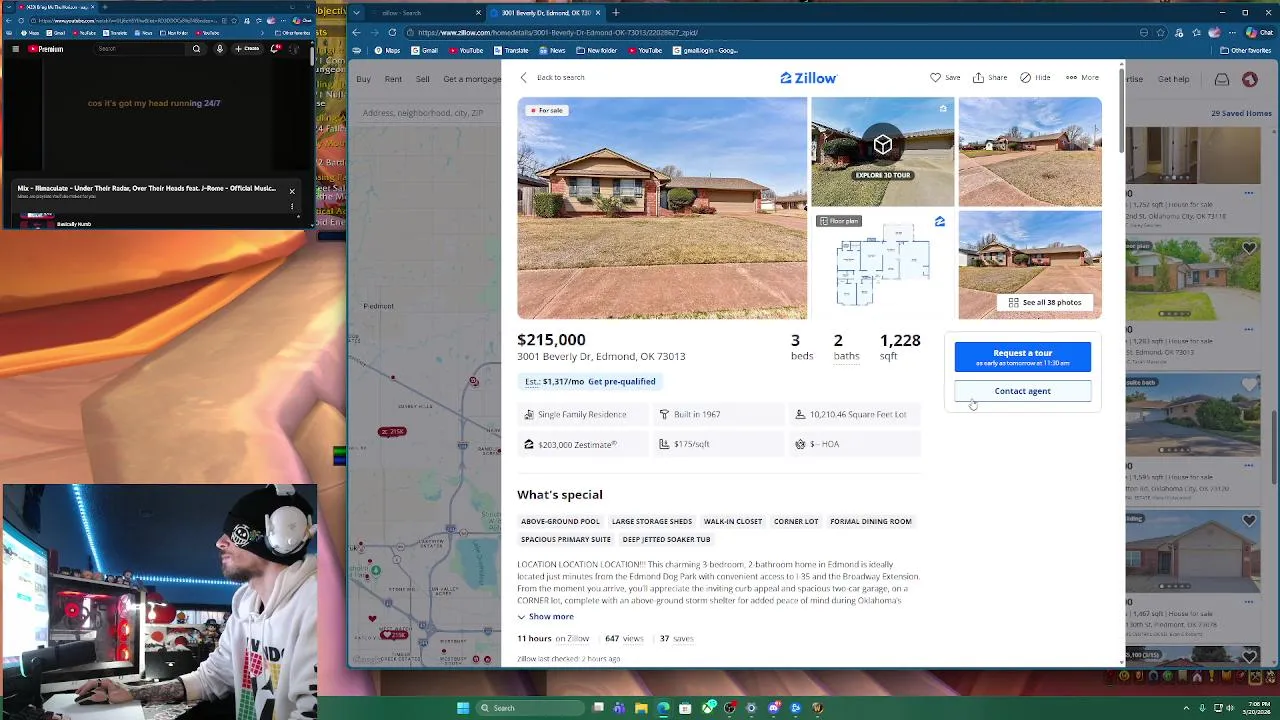Click the Zillow logo in the listing header
This screenshot has width=1280, height=720.
click(x=808, y=77)
